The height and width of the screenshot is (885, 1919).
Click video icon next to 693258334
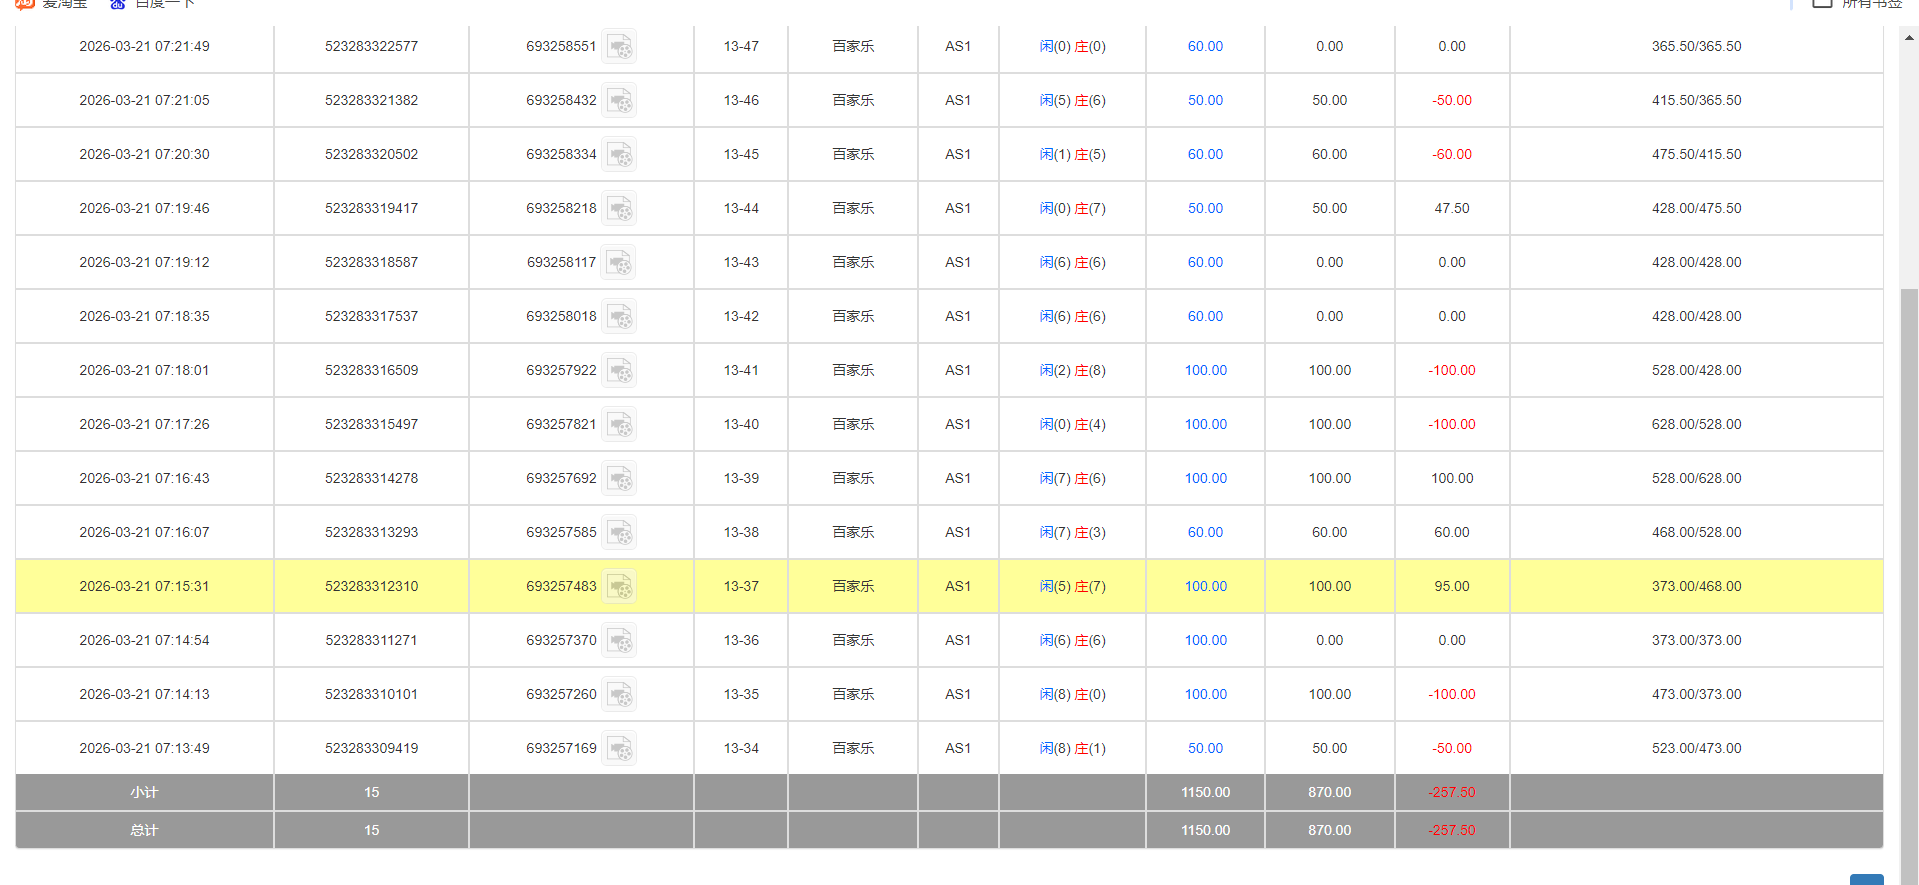[619, 155]
